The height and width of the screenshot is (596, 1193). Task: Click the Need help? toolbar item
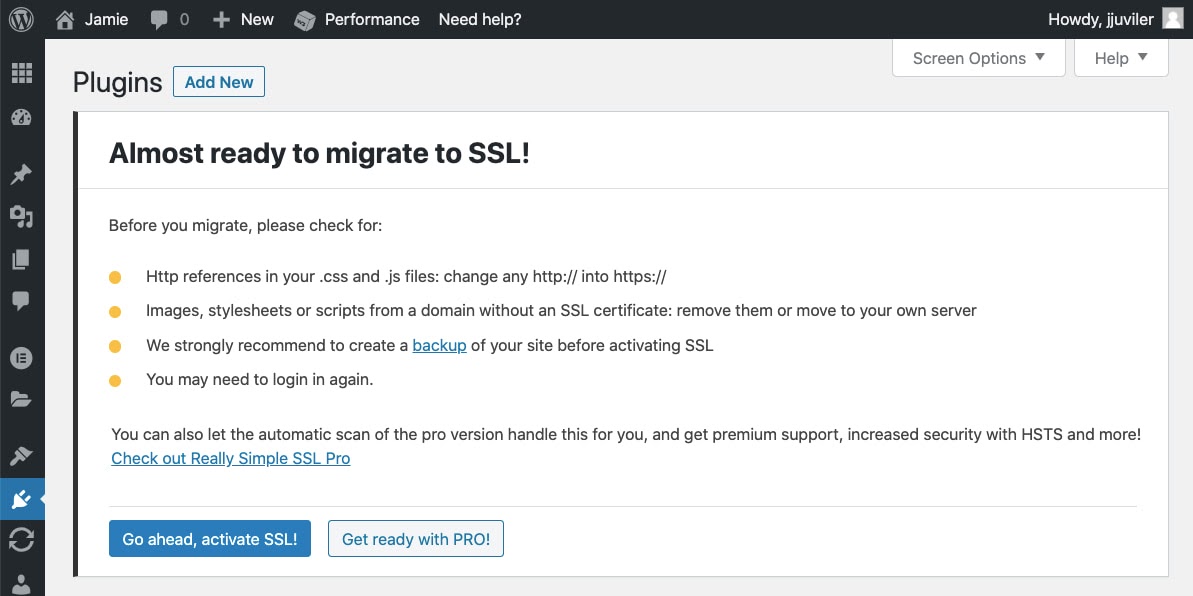[x=480, y=20]
